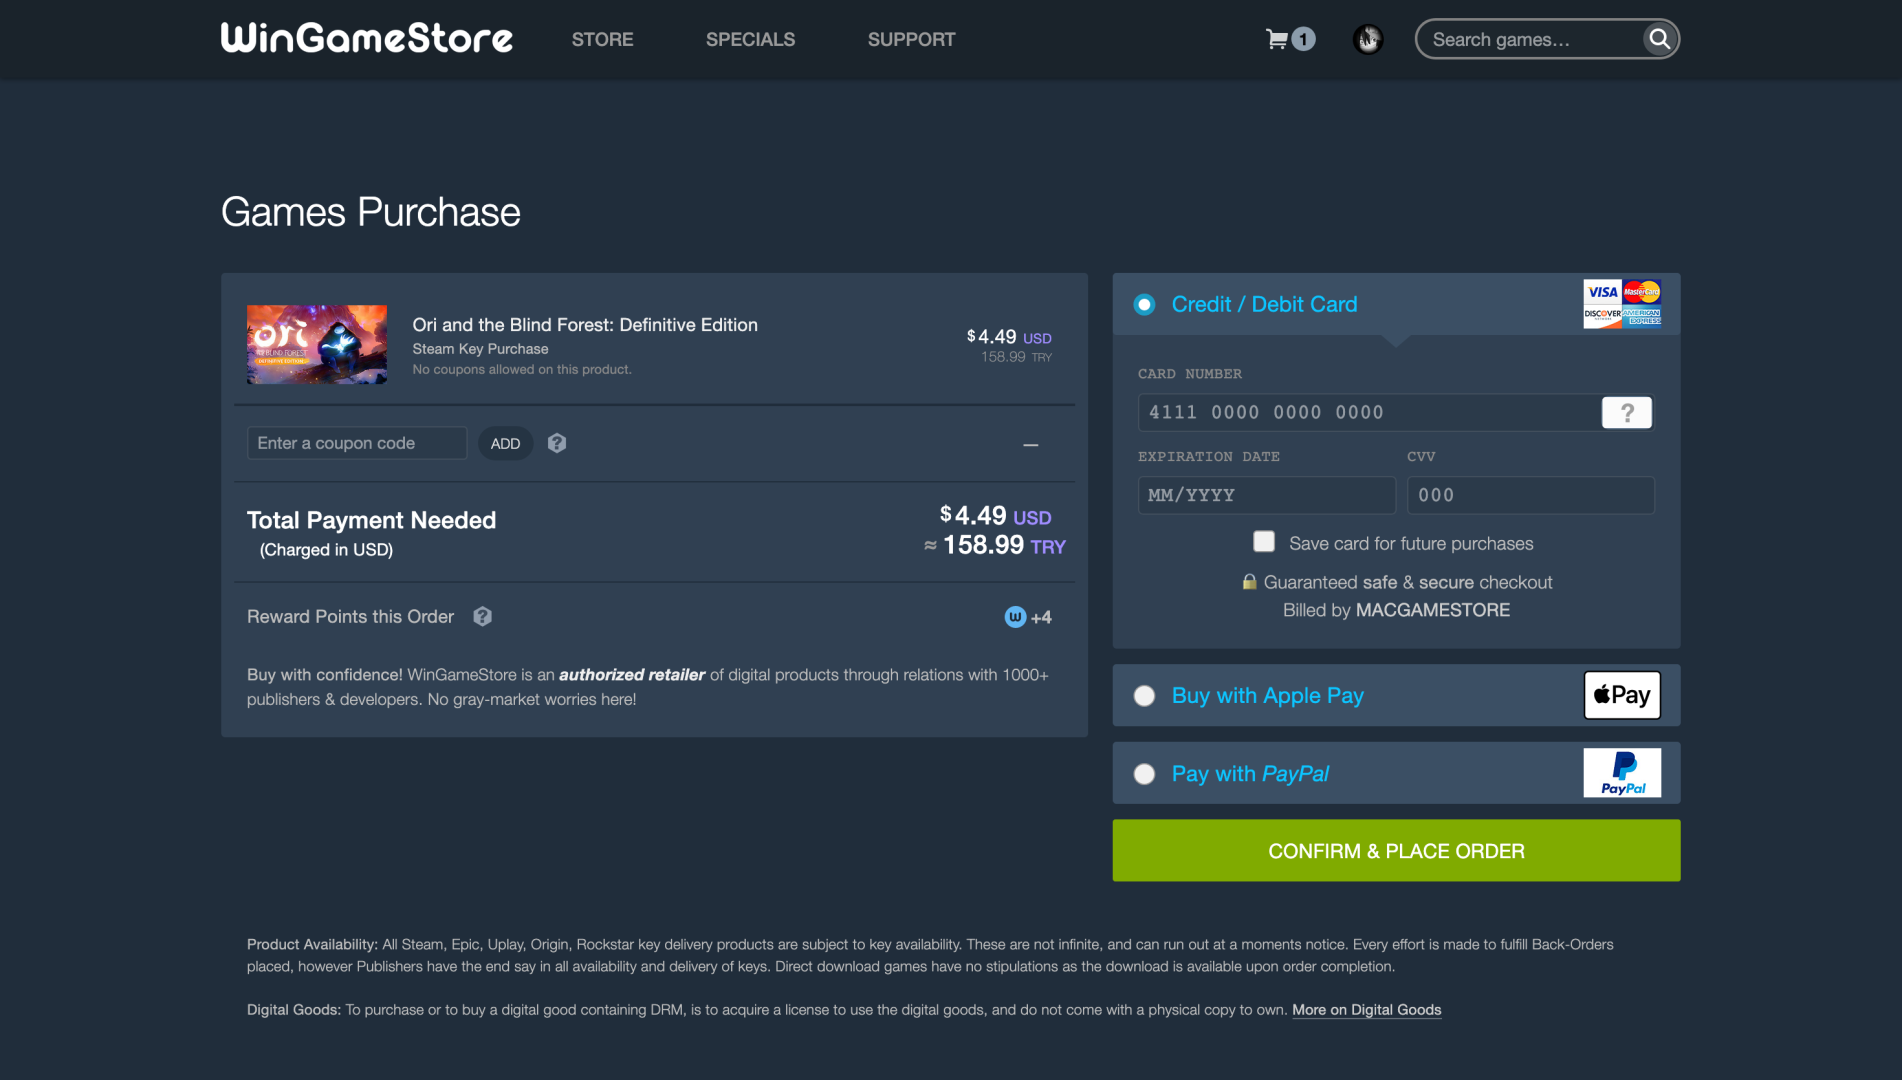The width and height of the screenshot is (1902, 1080).
Task: Open the search magnifier icon
Action: 1659,39
